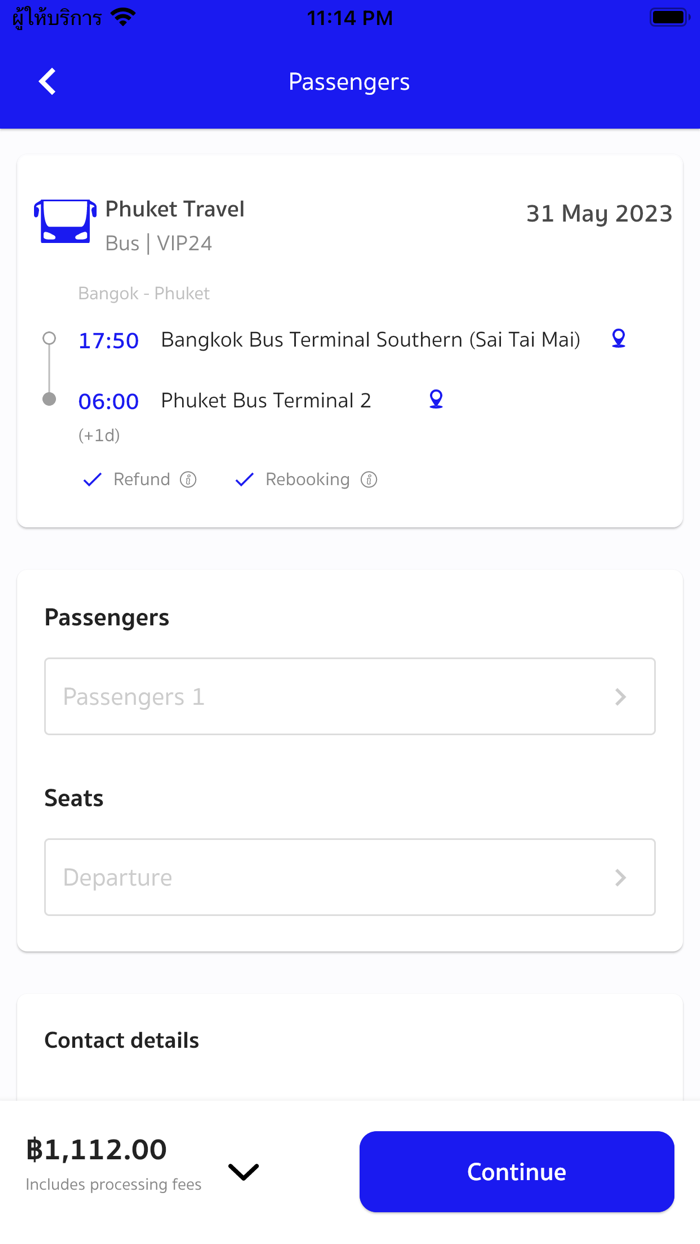Tap the departure time 17:50

click(108, 340)
